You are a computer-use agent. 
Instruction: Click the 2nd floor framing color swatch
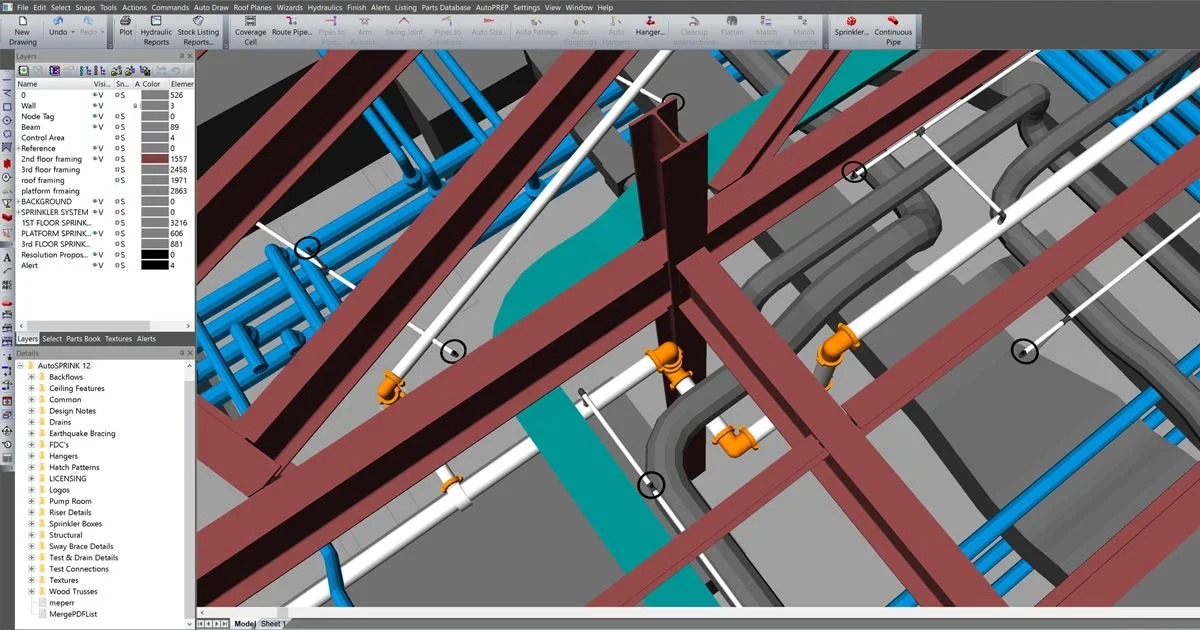(153, 159)
